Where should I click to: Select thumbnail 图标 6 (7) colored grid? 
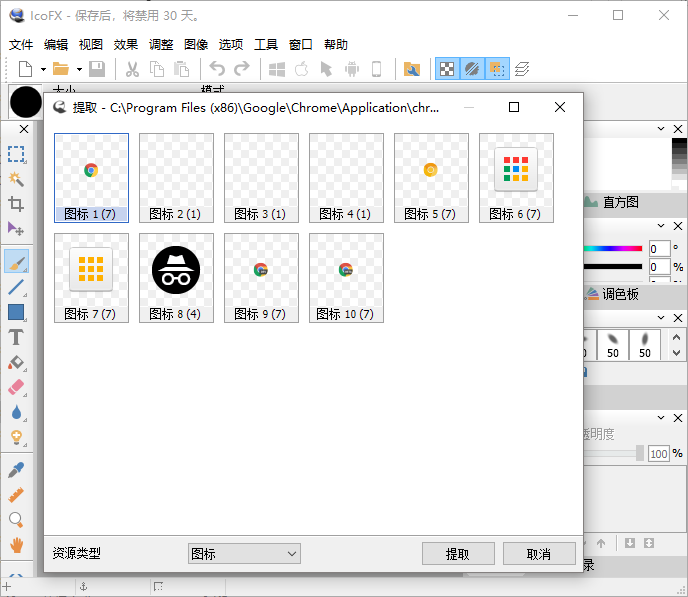[x=516, y=178]
